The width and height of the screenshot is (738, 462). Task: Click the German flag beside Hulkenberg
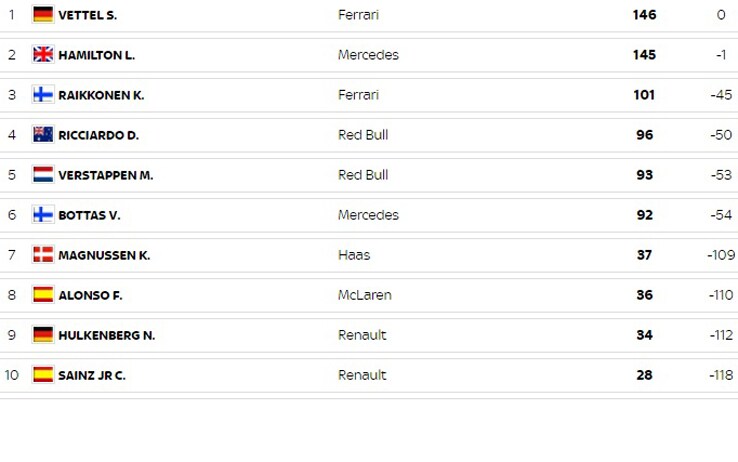pyautogui.click(x=43, y=335)
